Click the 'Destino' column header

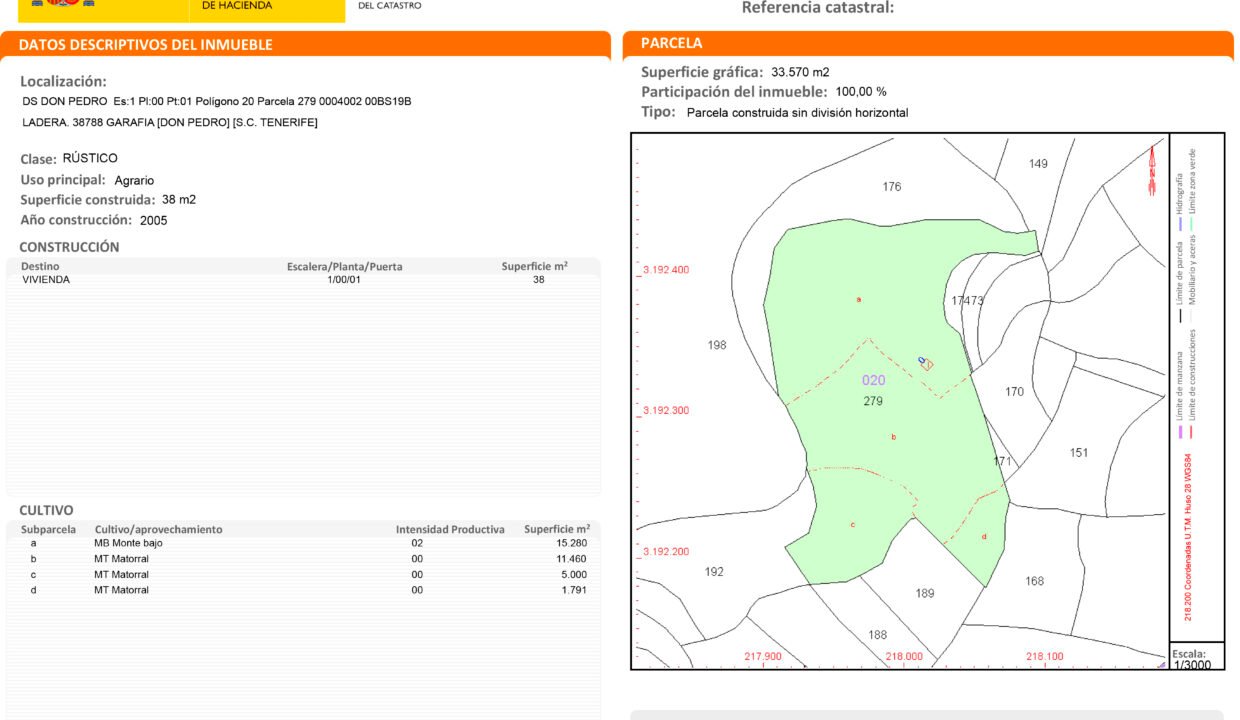tap(40, 267)
